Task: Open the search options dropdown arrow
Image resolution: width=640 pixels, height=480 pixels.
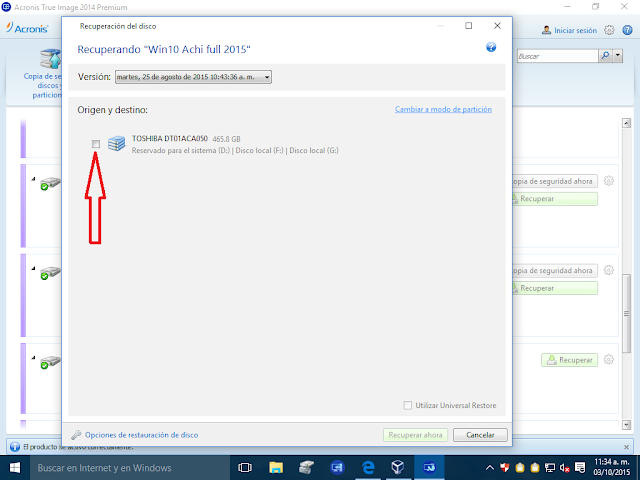Action: [x=618, y=56]
